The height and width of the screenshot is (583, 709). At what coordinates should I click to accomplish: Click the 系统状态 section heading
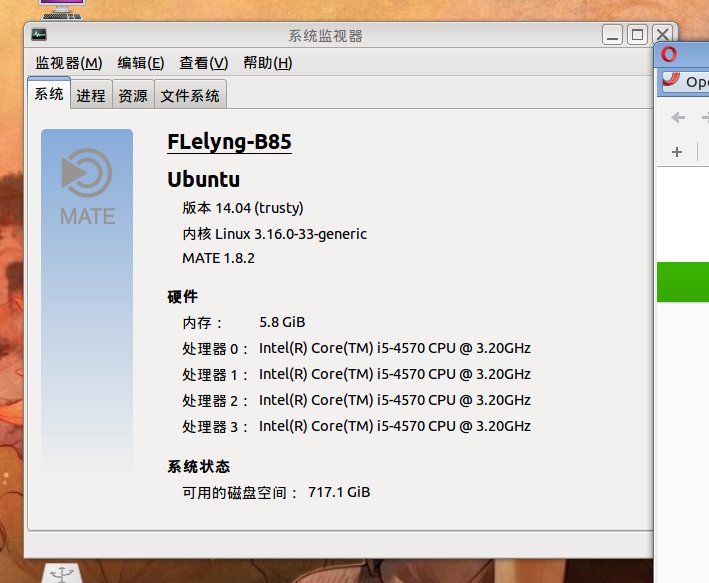click(x=199, y=466)
